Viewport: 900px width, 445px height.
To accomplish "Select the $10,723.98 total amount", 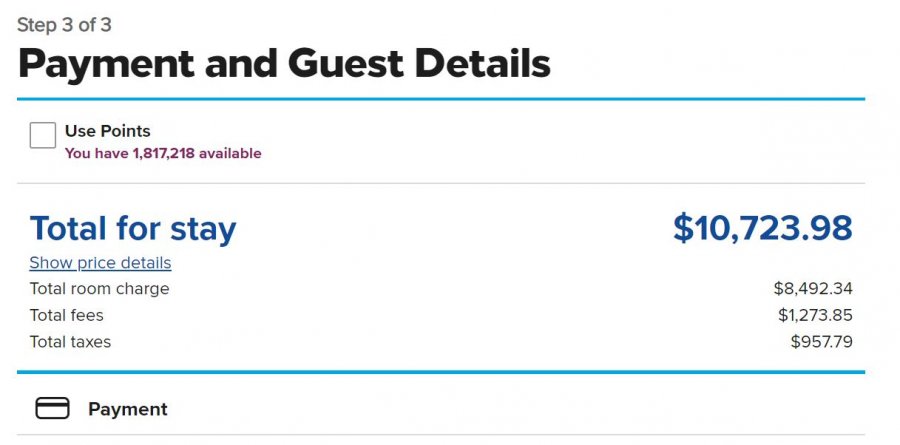I will coord(762,228).
